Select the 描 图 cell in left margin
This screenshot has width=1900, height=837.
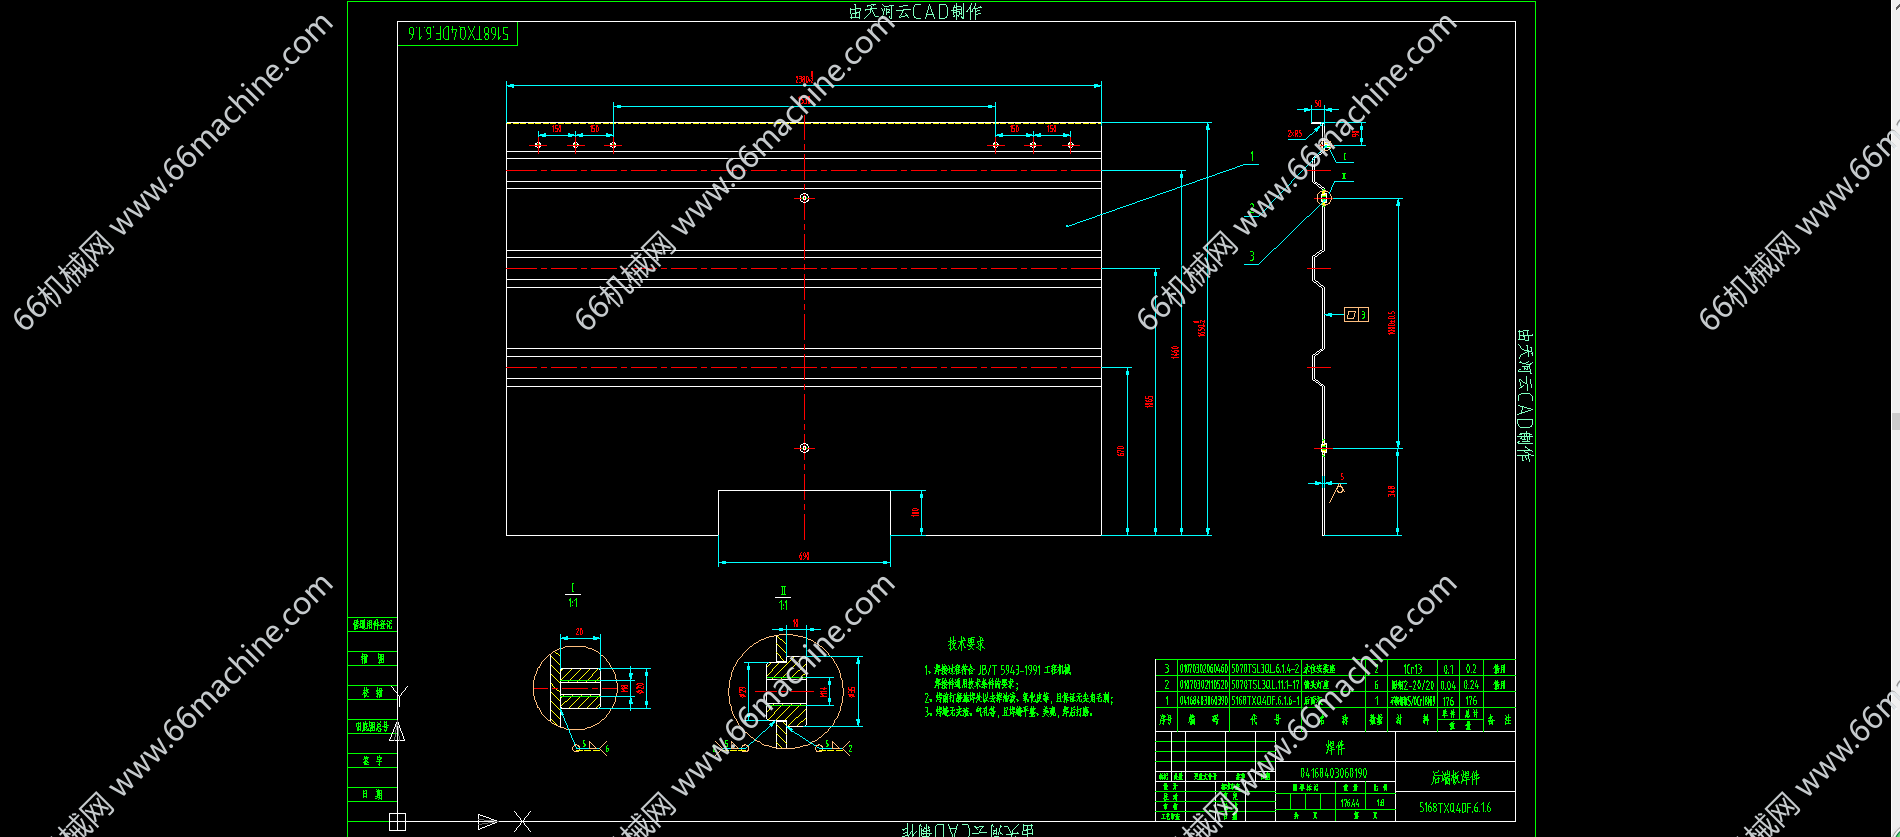point(372,658)
